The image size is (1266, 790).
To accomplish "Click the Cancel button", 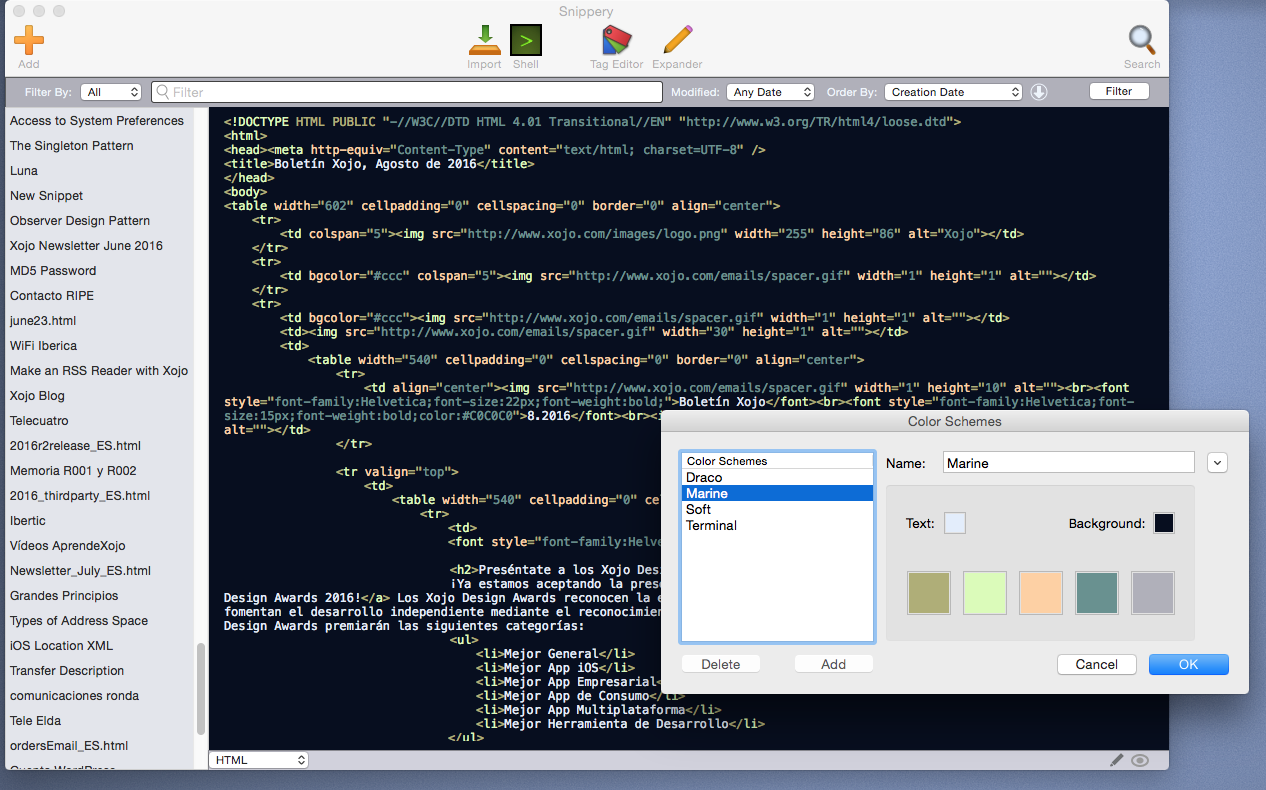I will (x=1097, y=664).
